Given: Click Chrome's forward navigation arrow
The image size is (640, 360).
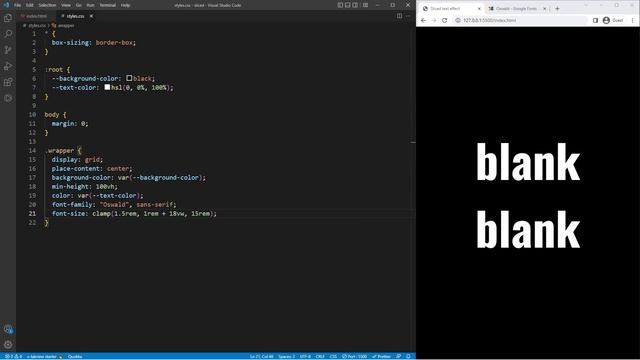Looking at the screenshot, I should pos(434,20).
